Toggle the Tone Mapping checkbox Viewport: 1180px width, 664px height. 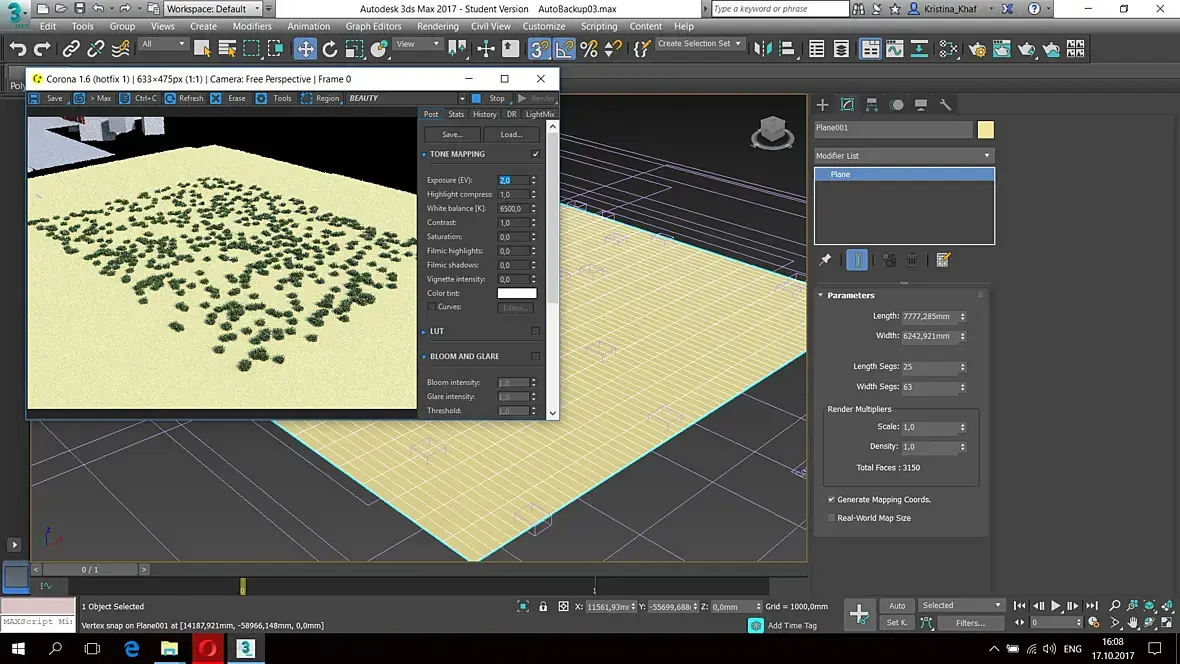tap(536, 154)
